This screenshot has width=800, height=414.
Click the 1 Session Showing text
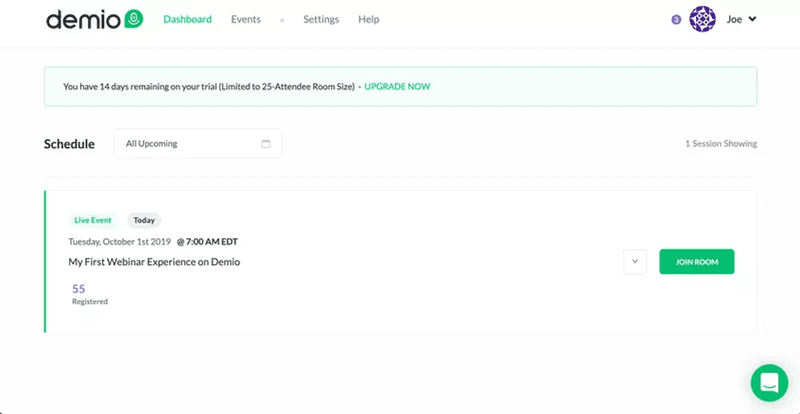click(x=720, y=144)
